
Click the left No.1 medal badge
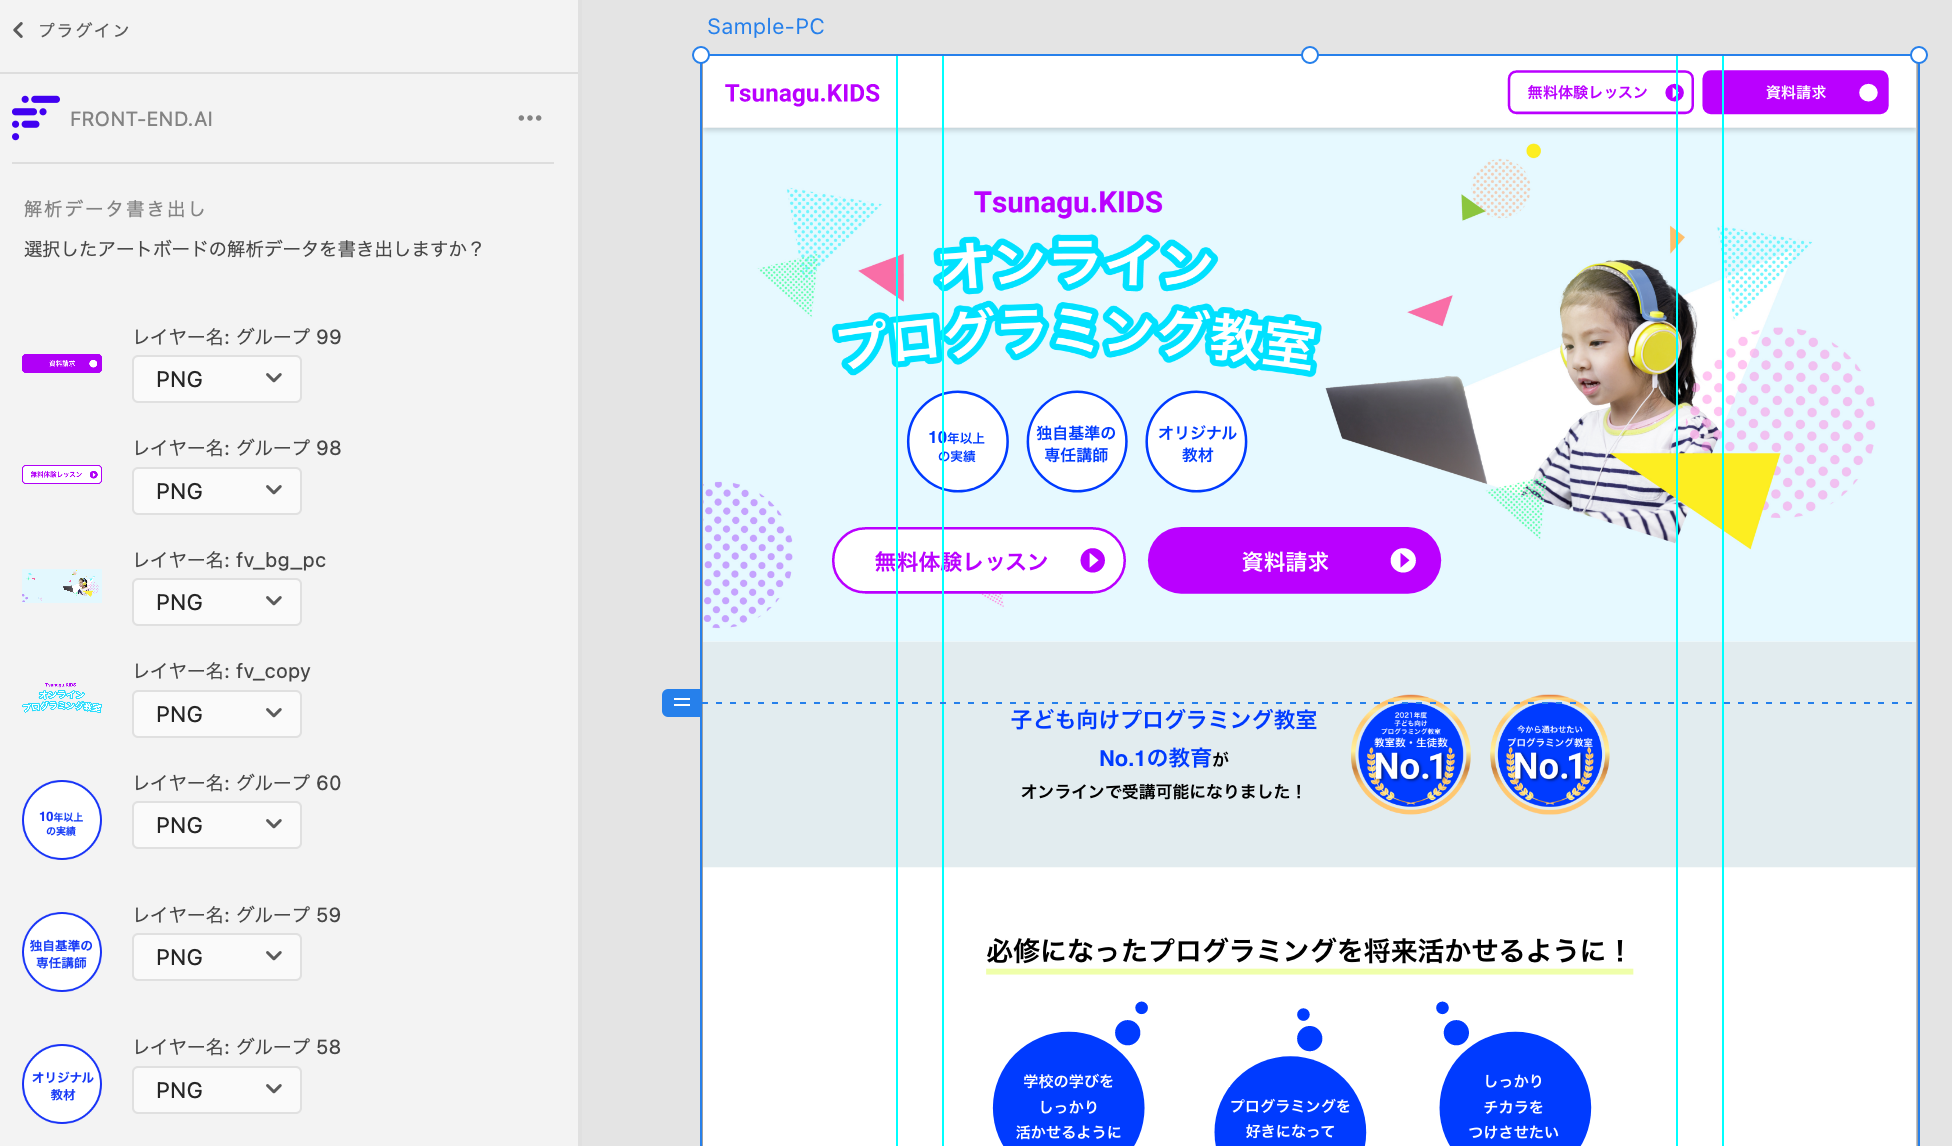[1411, 755]
